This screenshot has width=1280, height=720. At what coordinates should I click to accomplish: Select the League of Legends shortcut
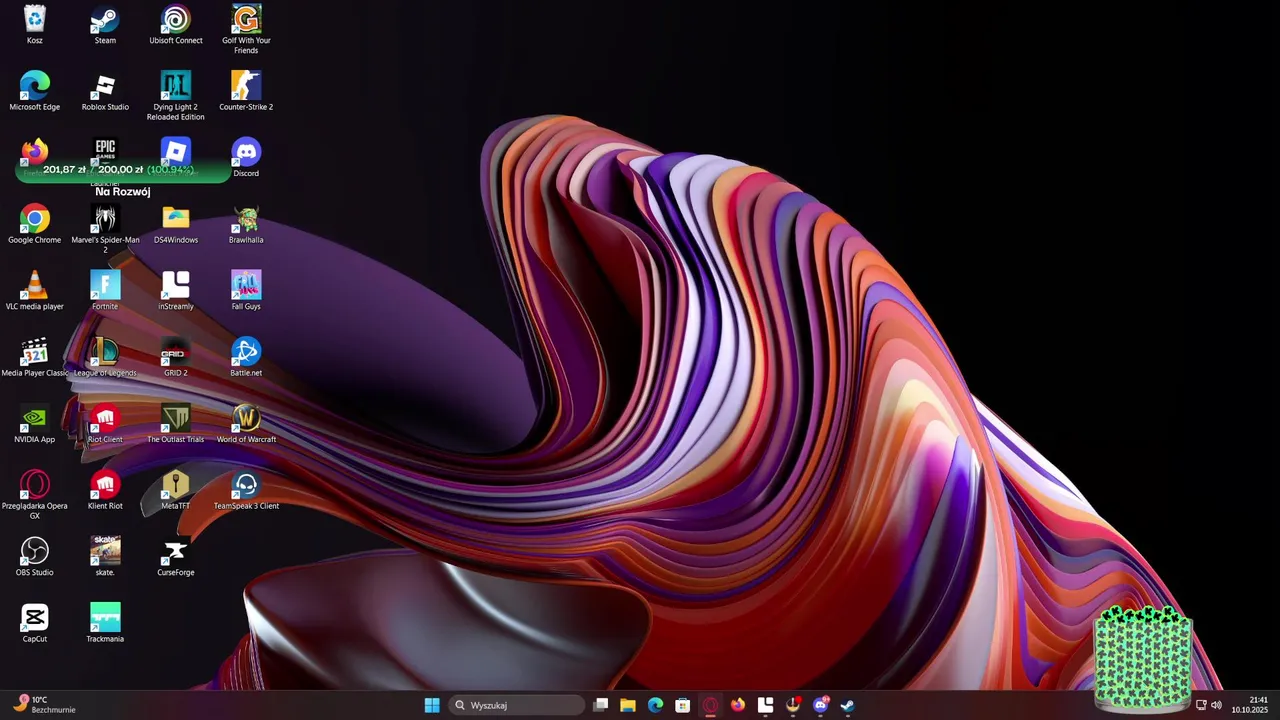tap(105, 358)
